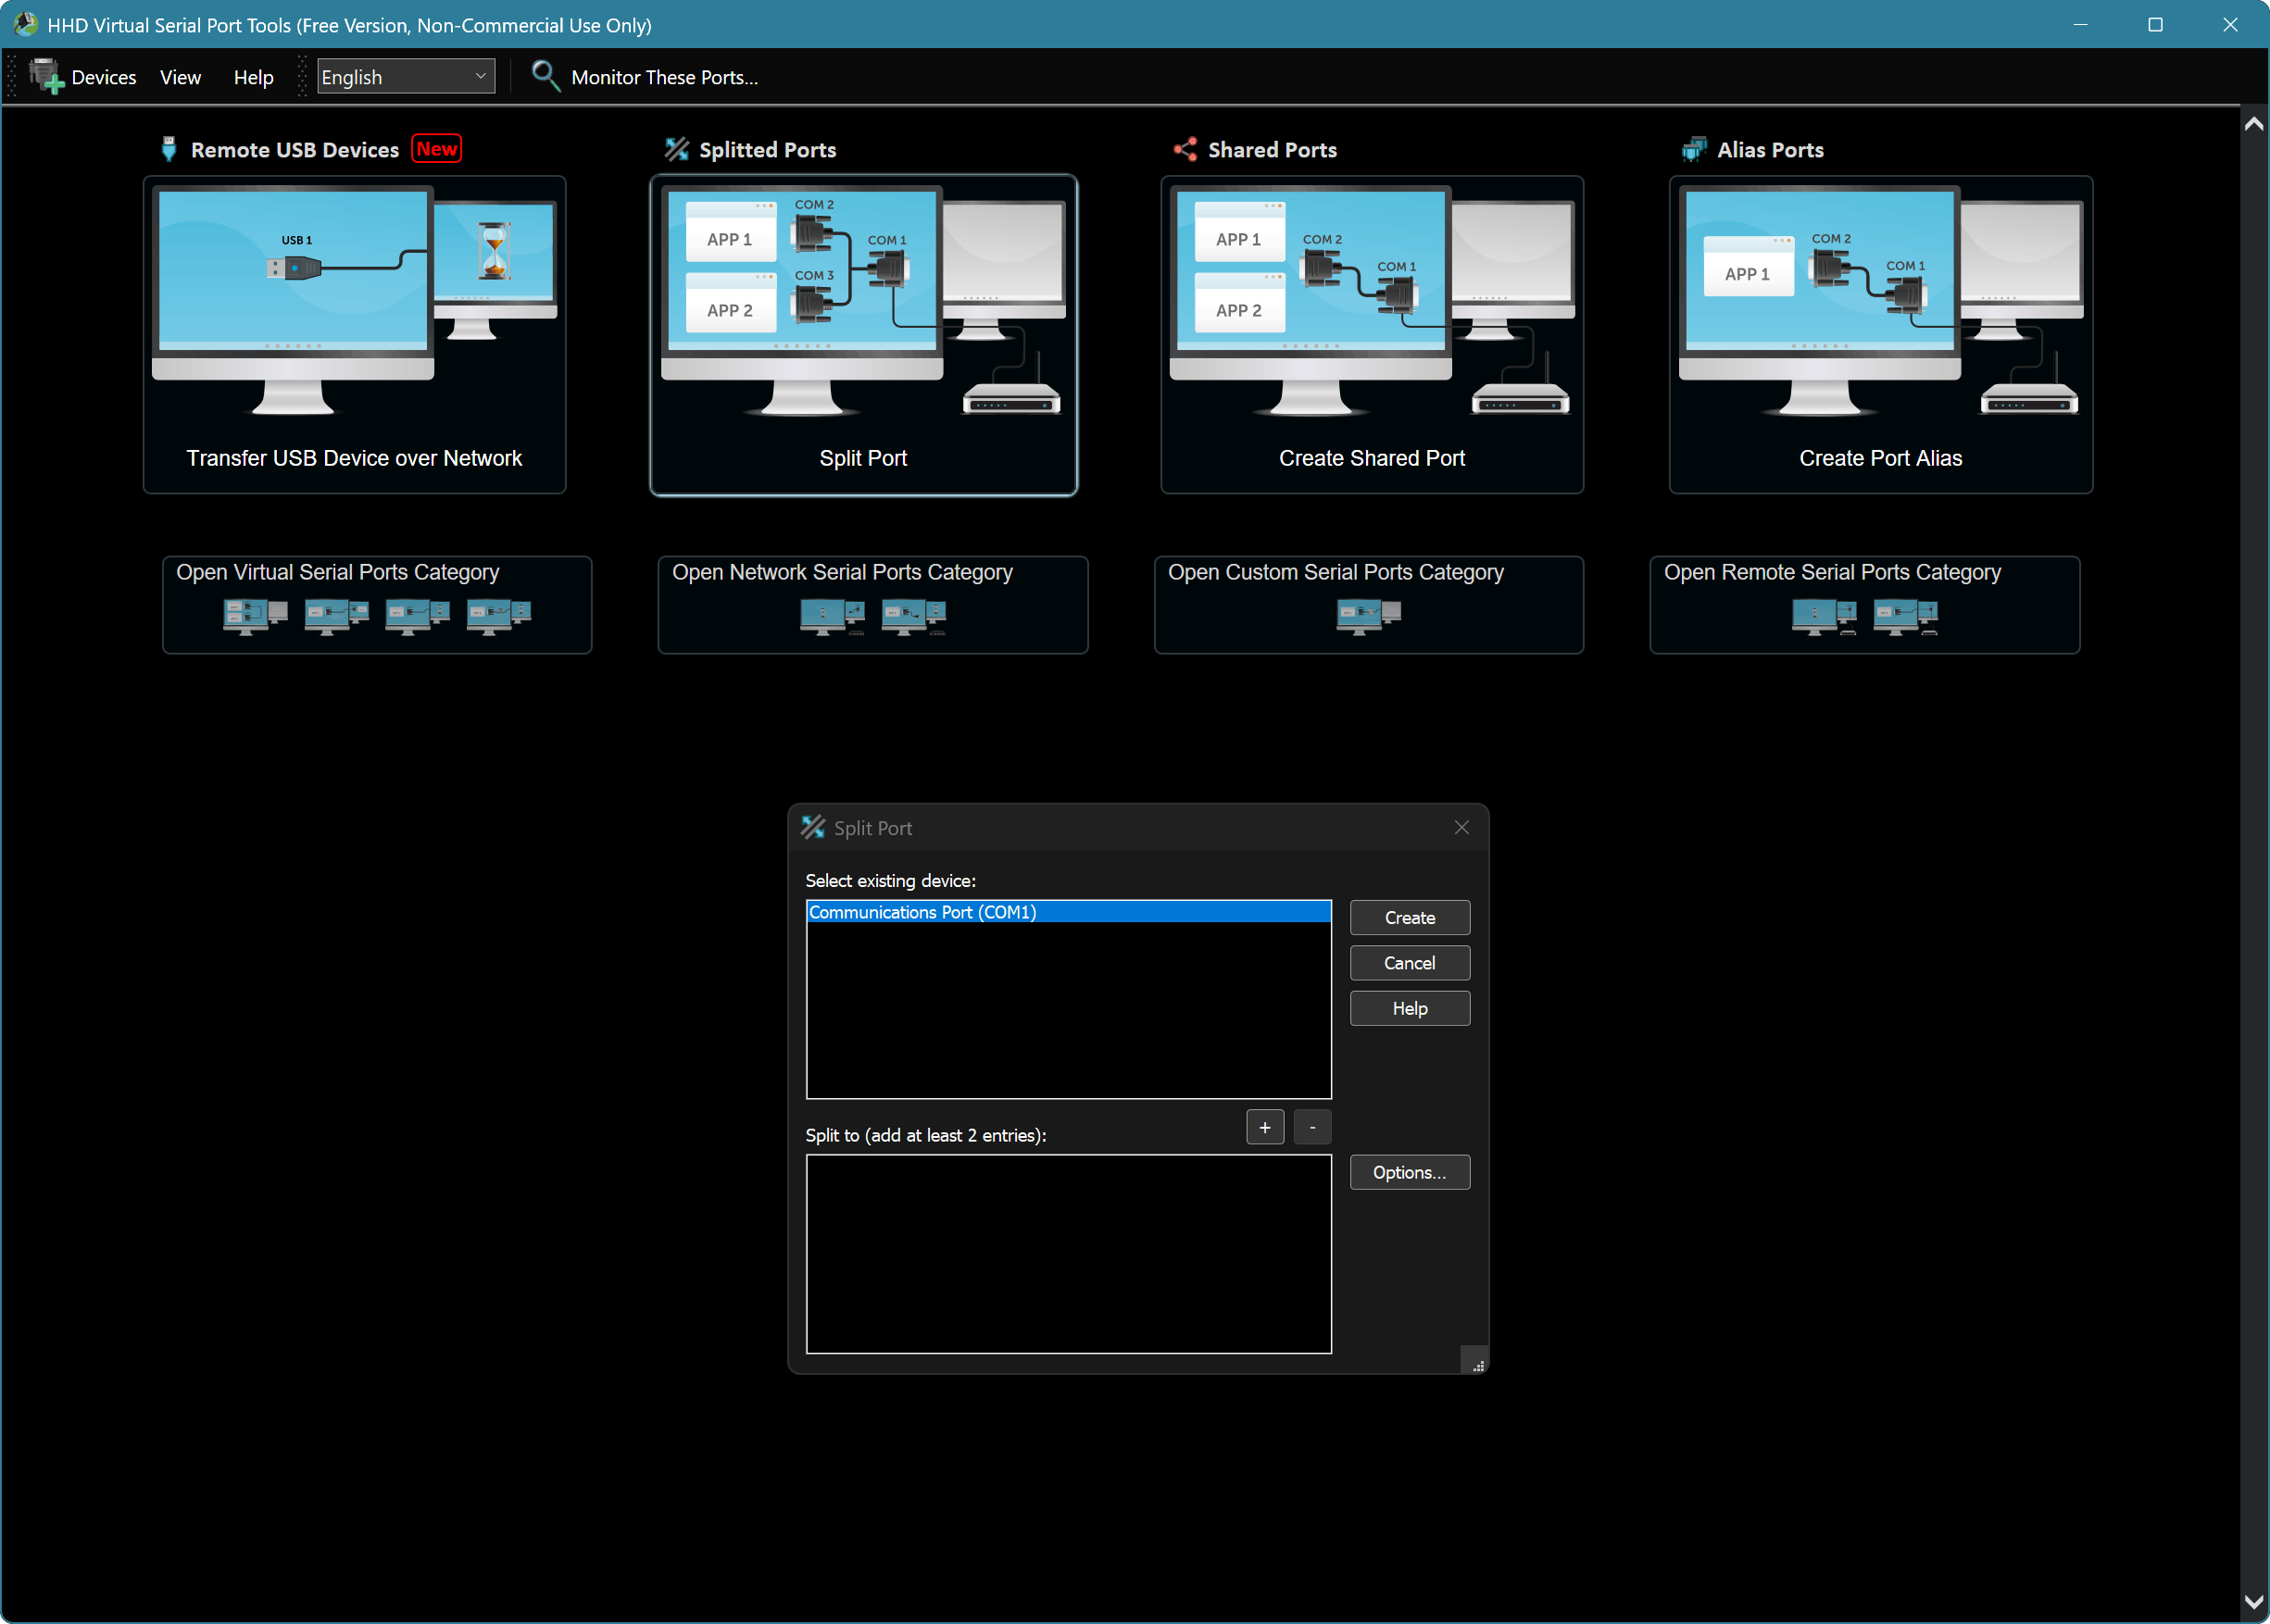Remove a split entry with minus button
Image resolution: width=2270 pixels, height=1624 pixels.
pyautogui.click(x=1312, y=1127)
